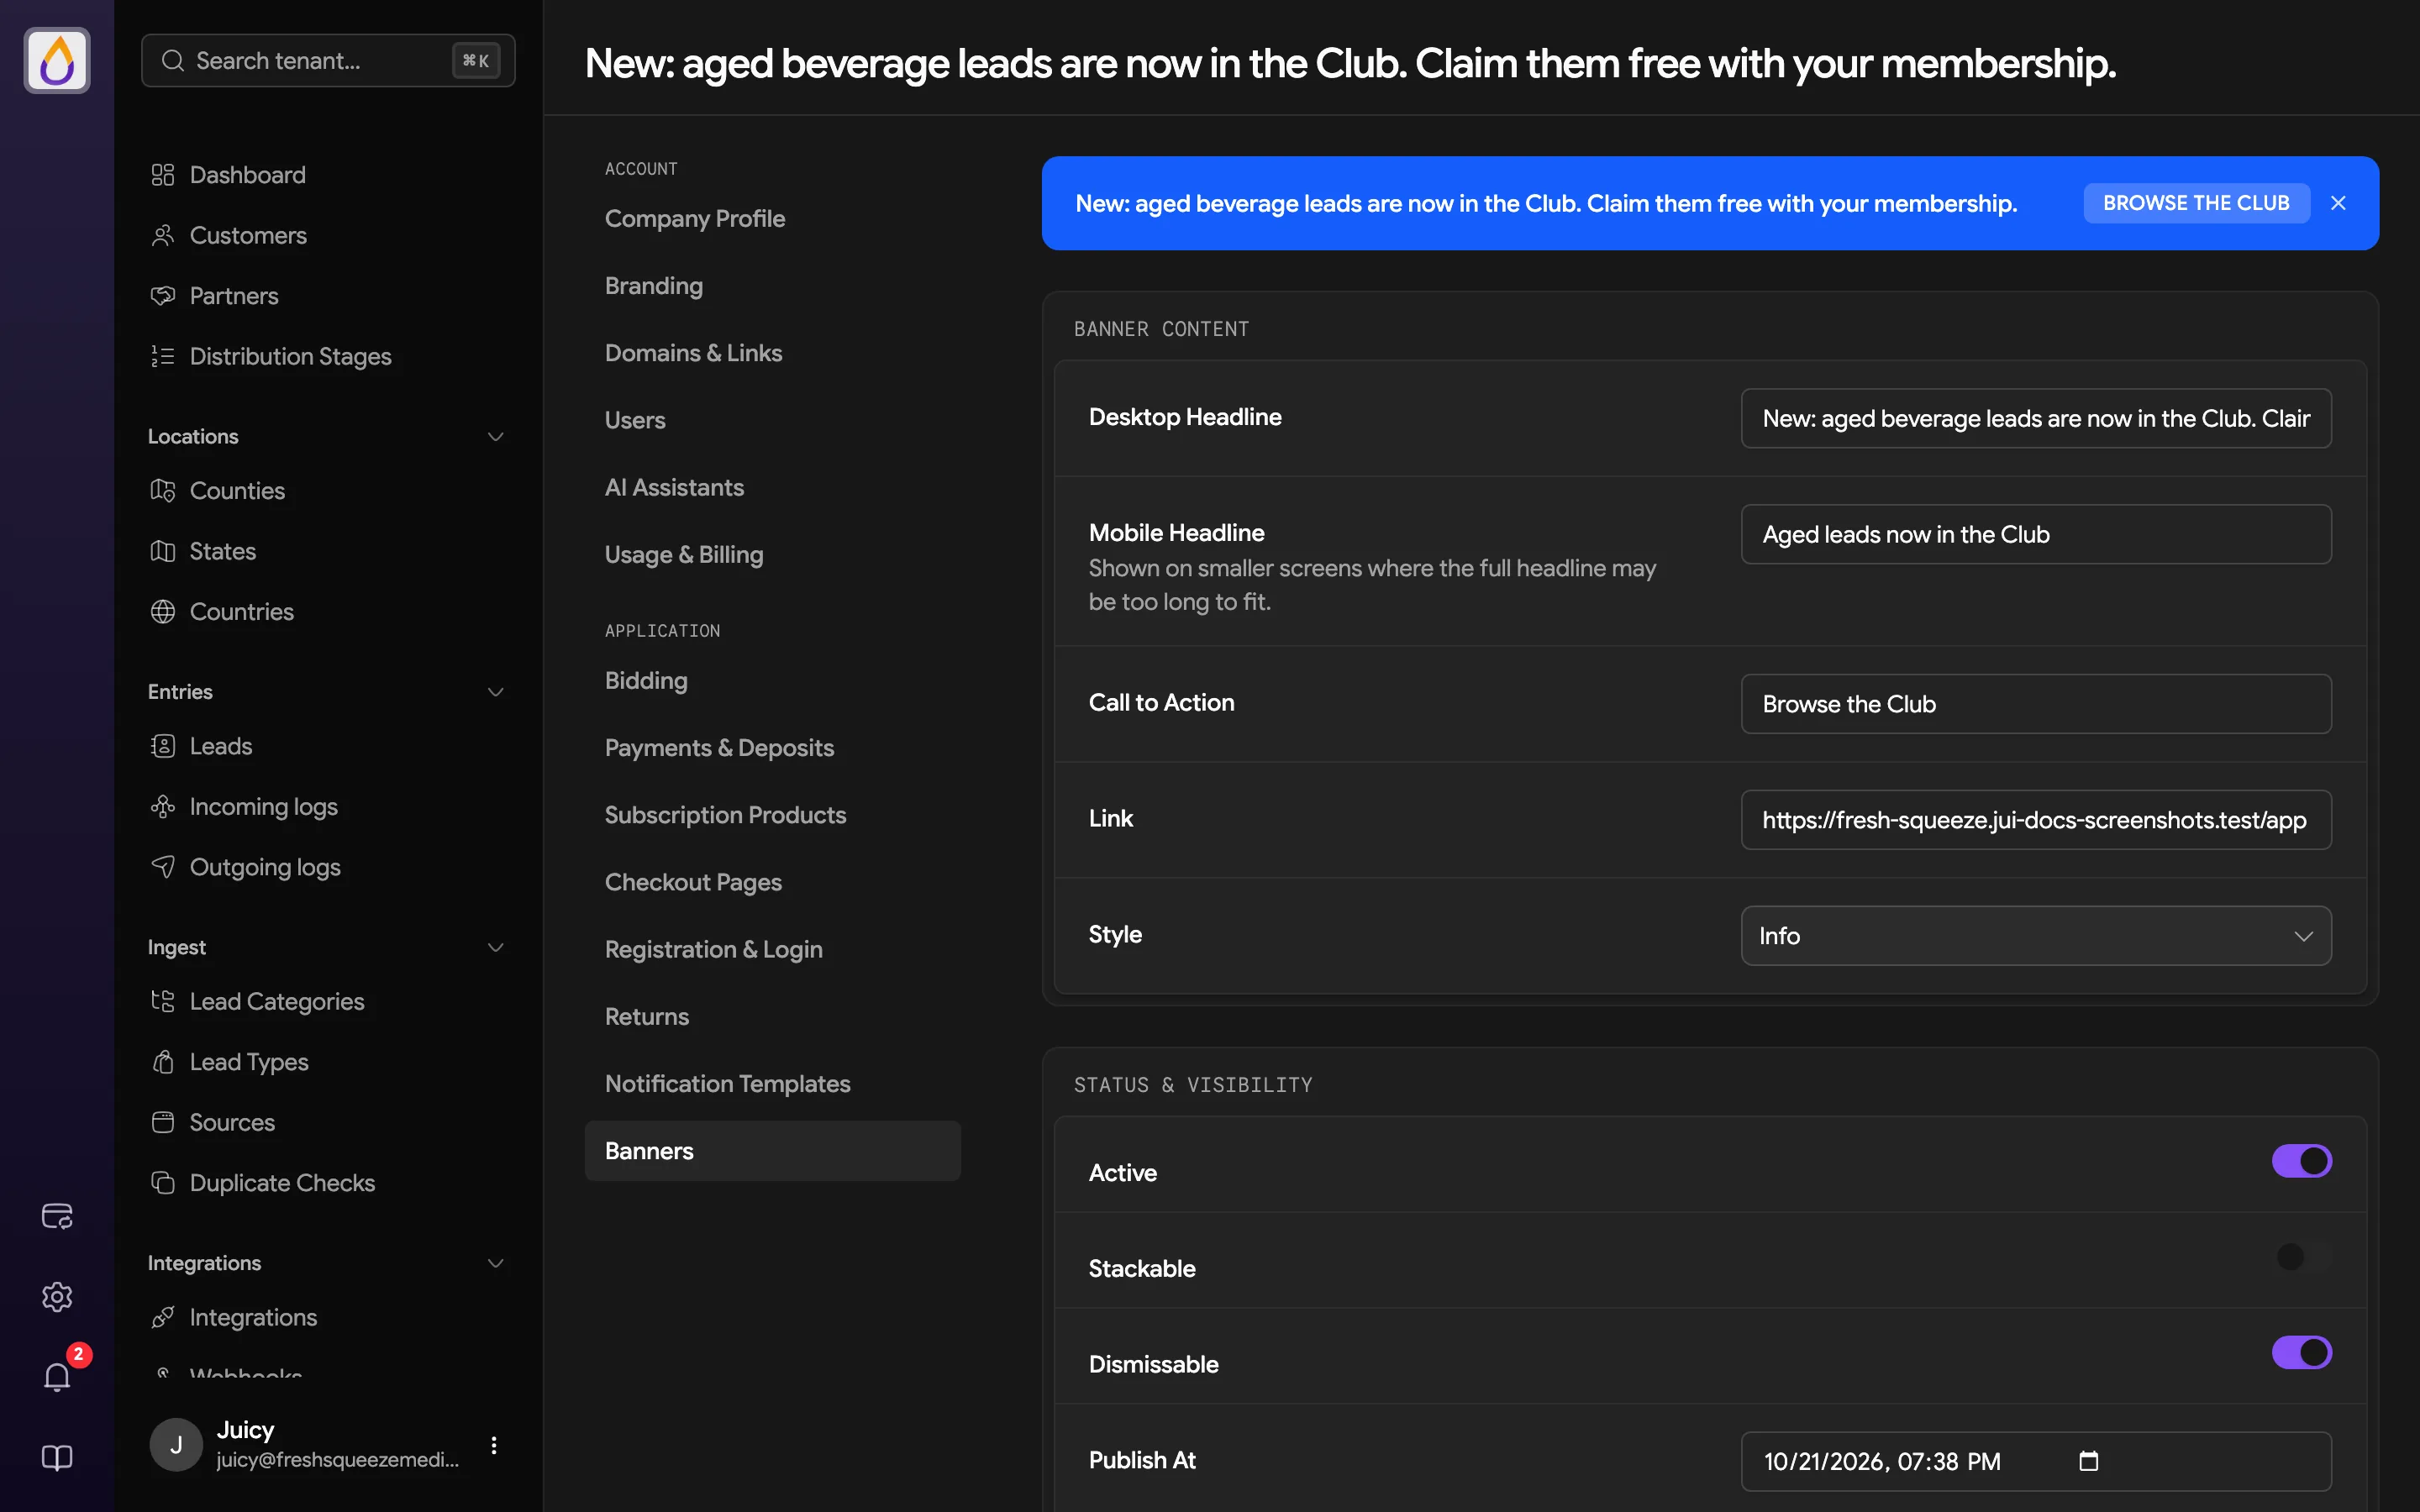Click the Mobile Headline input field
2420x1512 pixels.
pyautogui.click(x=2036, y=534)
